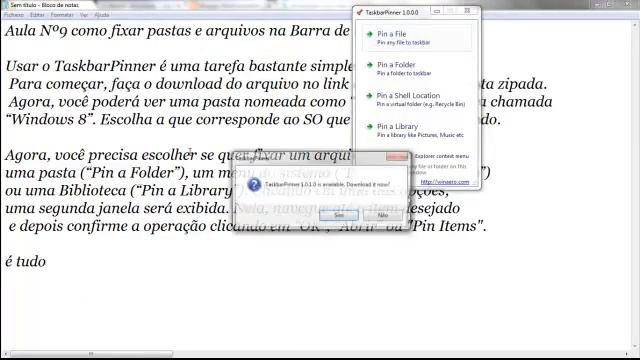Click the blue question mark icon
This screenshot has height=360, width=640.
(x=254, y=184)
